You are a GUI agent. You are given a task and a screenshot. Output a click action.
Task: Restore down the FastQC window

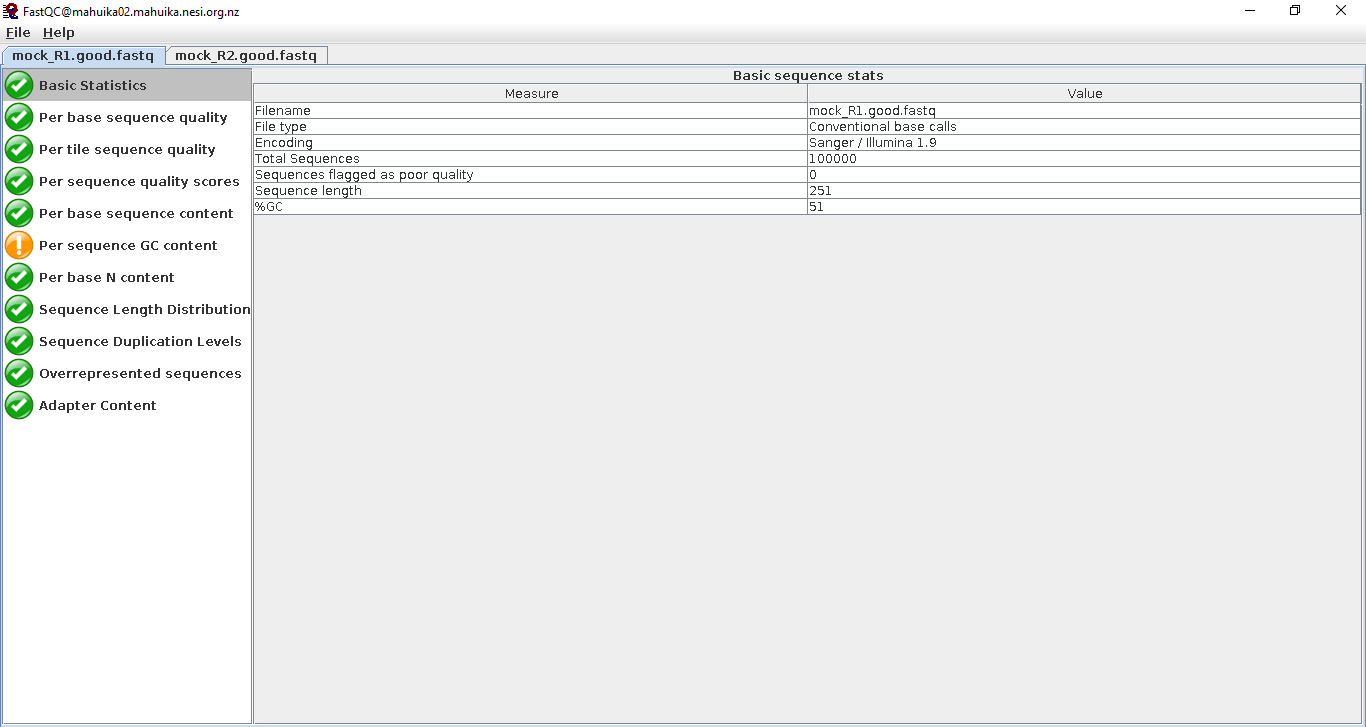point(1295,11)
